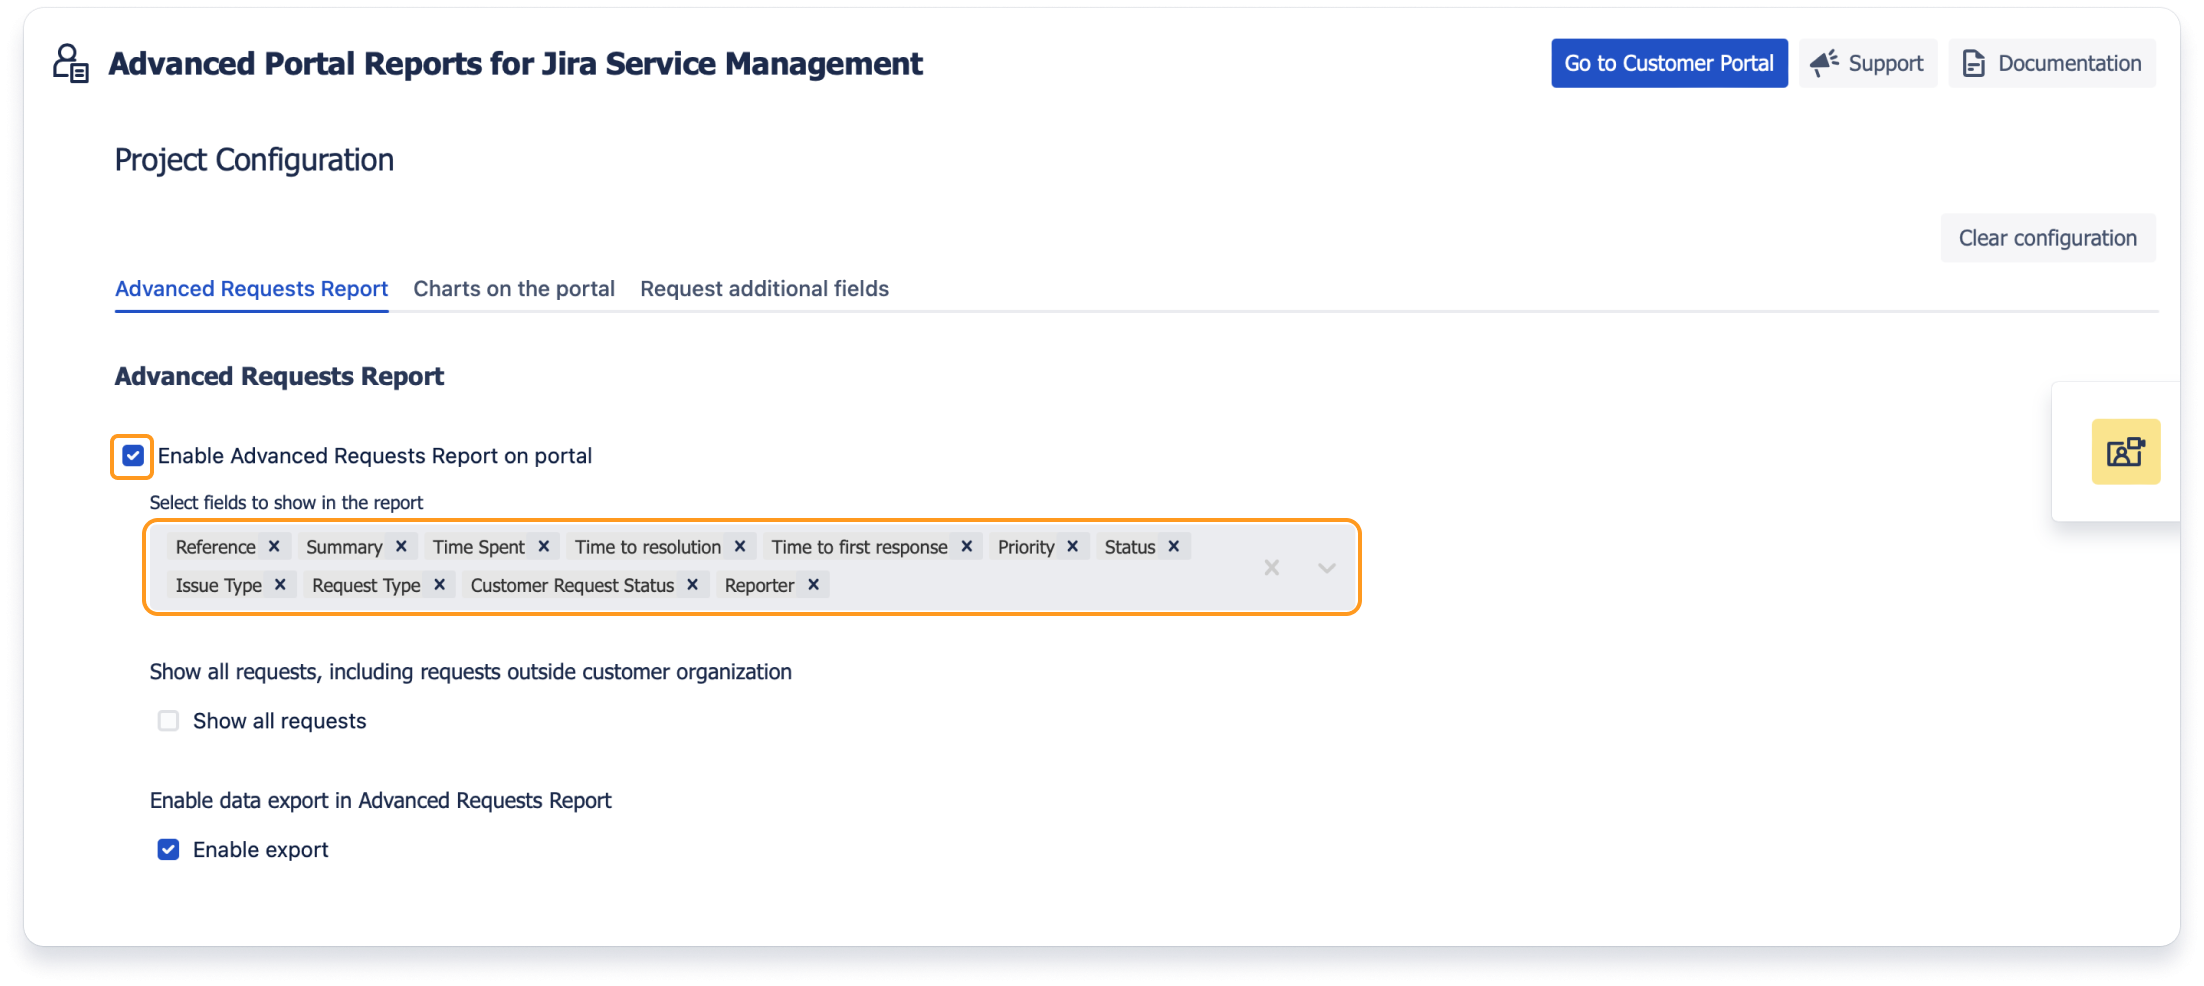Clear all selected fields with X icon
Image resolution: width=2204 pixels, height=986 pixels.
(1271, 568)
